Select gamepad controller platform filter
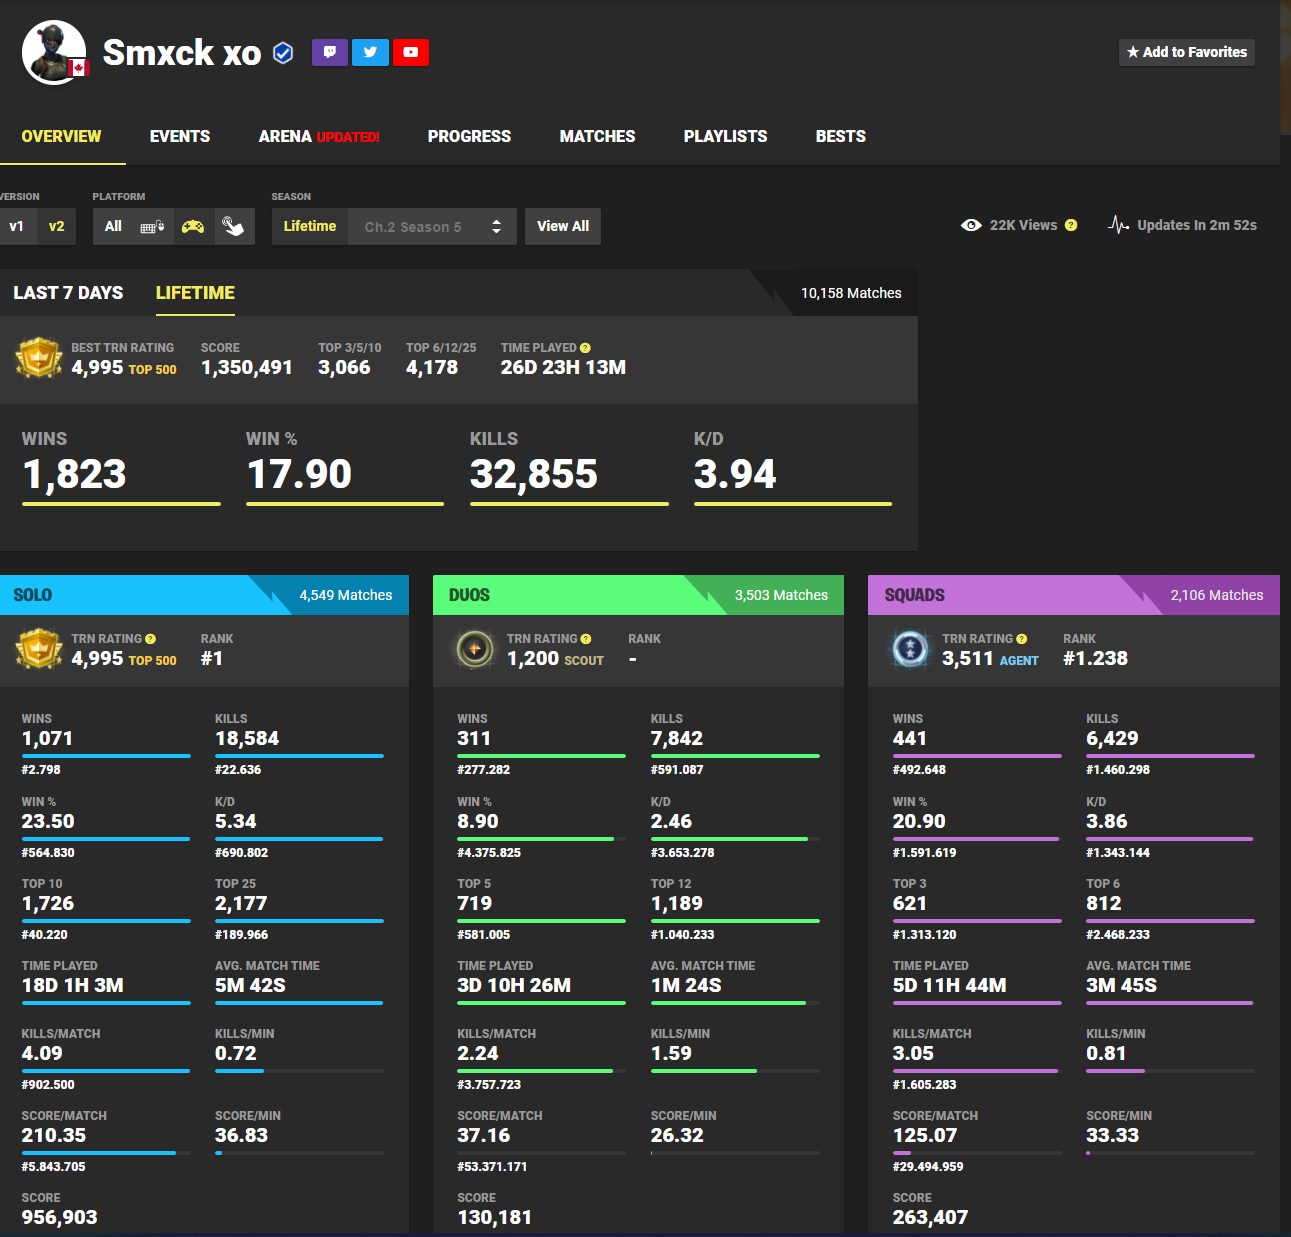Viewport: 1291px width, 1237px height. point(193,227)
